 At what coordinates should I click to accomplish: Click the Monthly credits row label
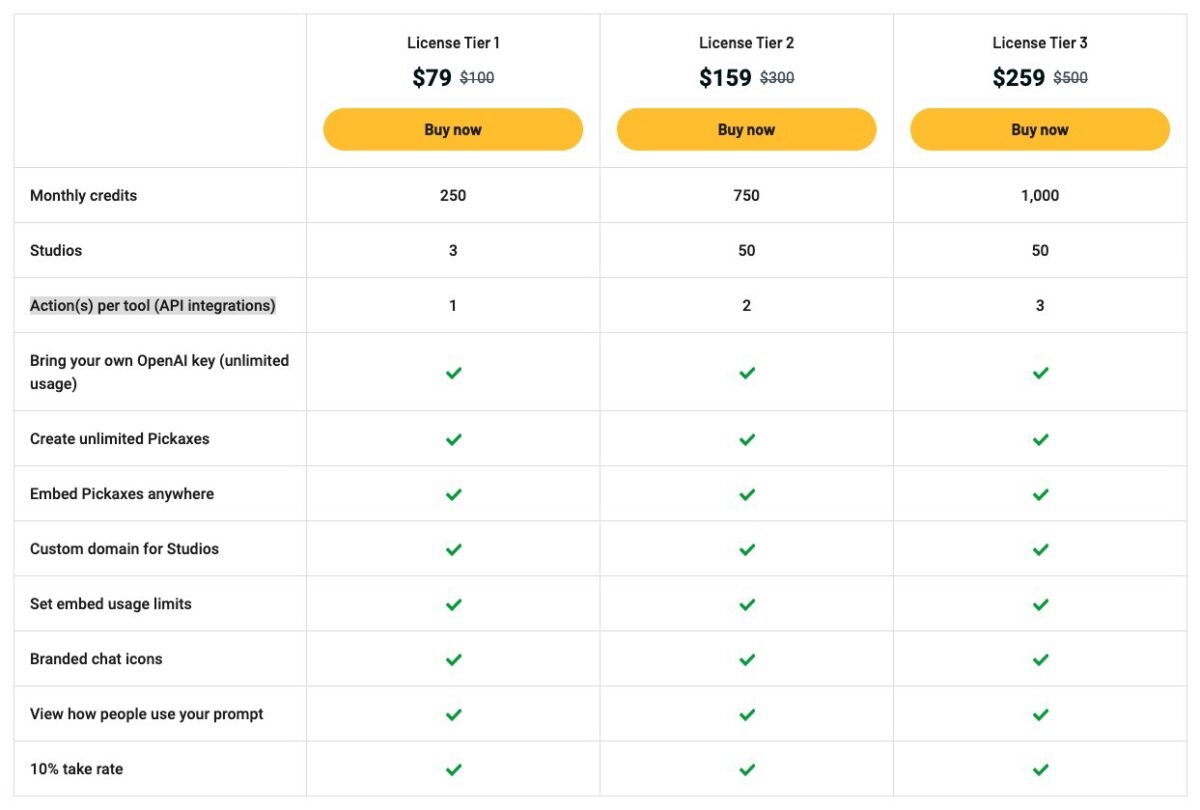[x=84, y=195]
